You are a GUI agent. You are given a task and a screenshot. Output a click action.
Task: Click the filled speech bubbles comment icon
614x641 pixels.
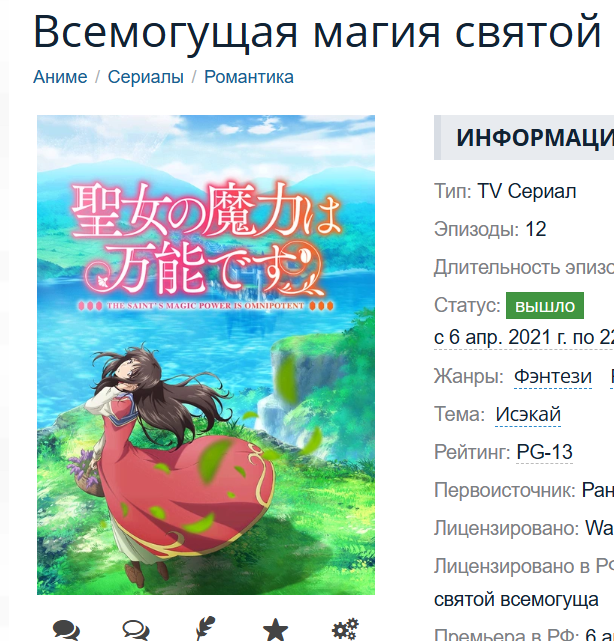[66, 630]
